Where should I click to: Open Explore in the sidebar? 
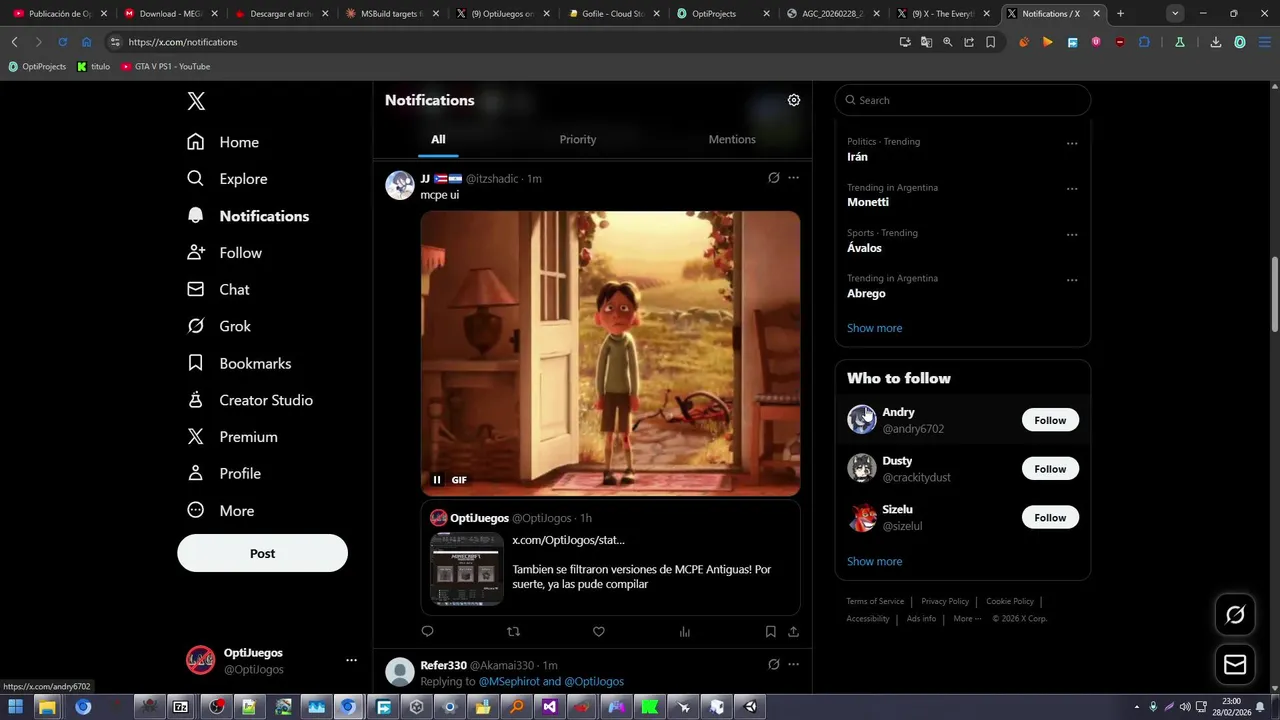[x=227, y=179]
